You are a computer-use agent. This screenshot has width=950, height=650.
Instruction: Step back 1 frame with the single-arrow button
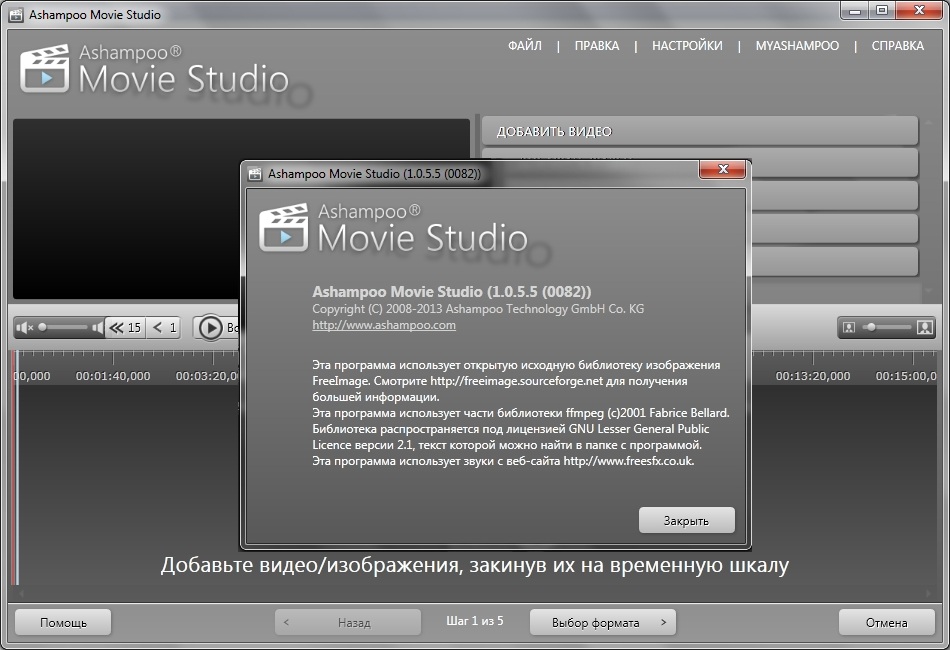[x=164, y=328]
